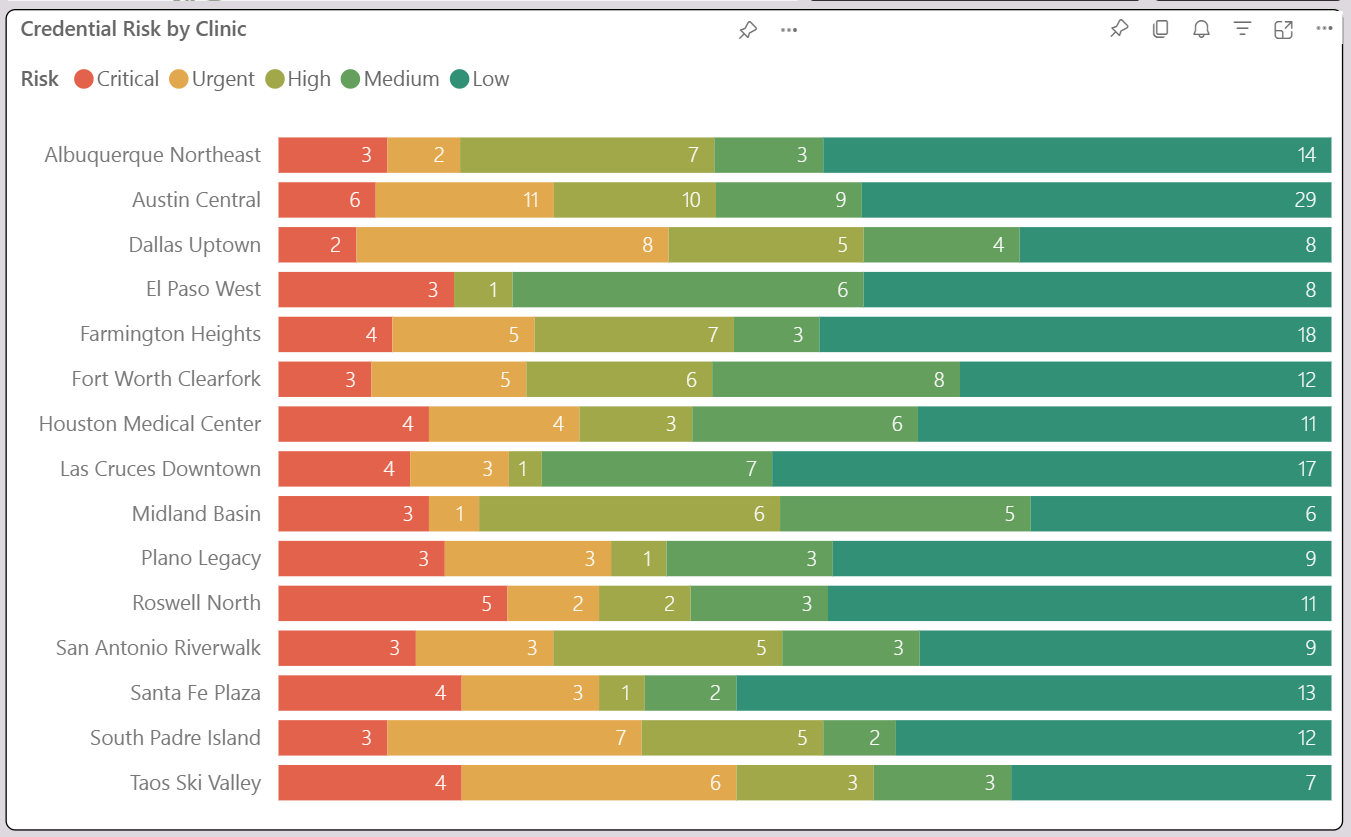
Task: Toggle Critical risk legend item
Action: point(117,79)
